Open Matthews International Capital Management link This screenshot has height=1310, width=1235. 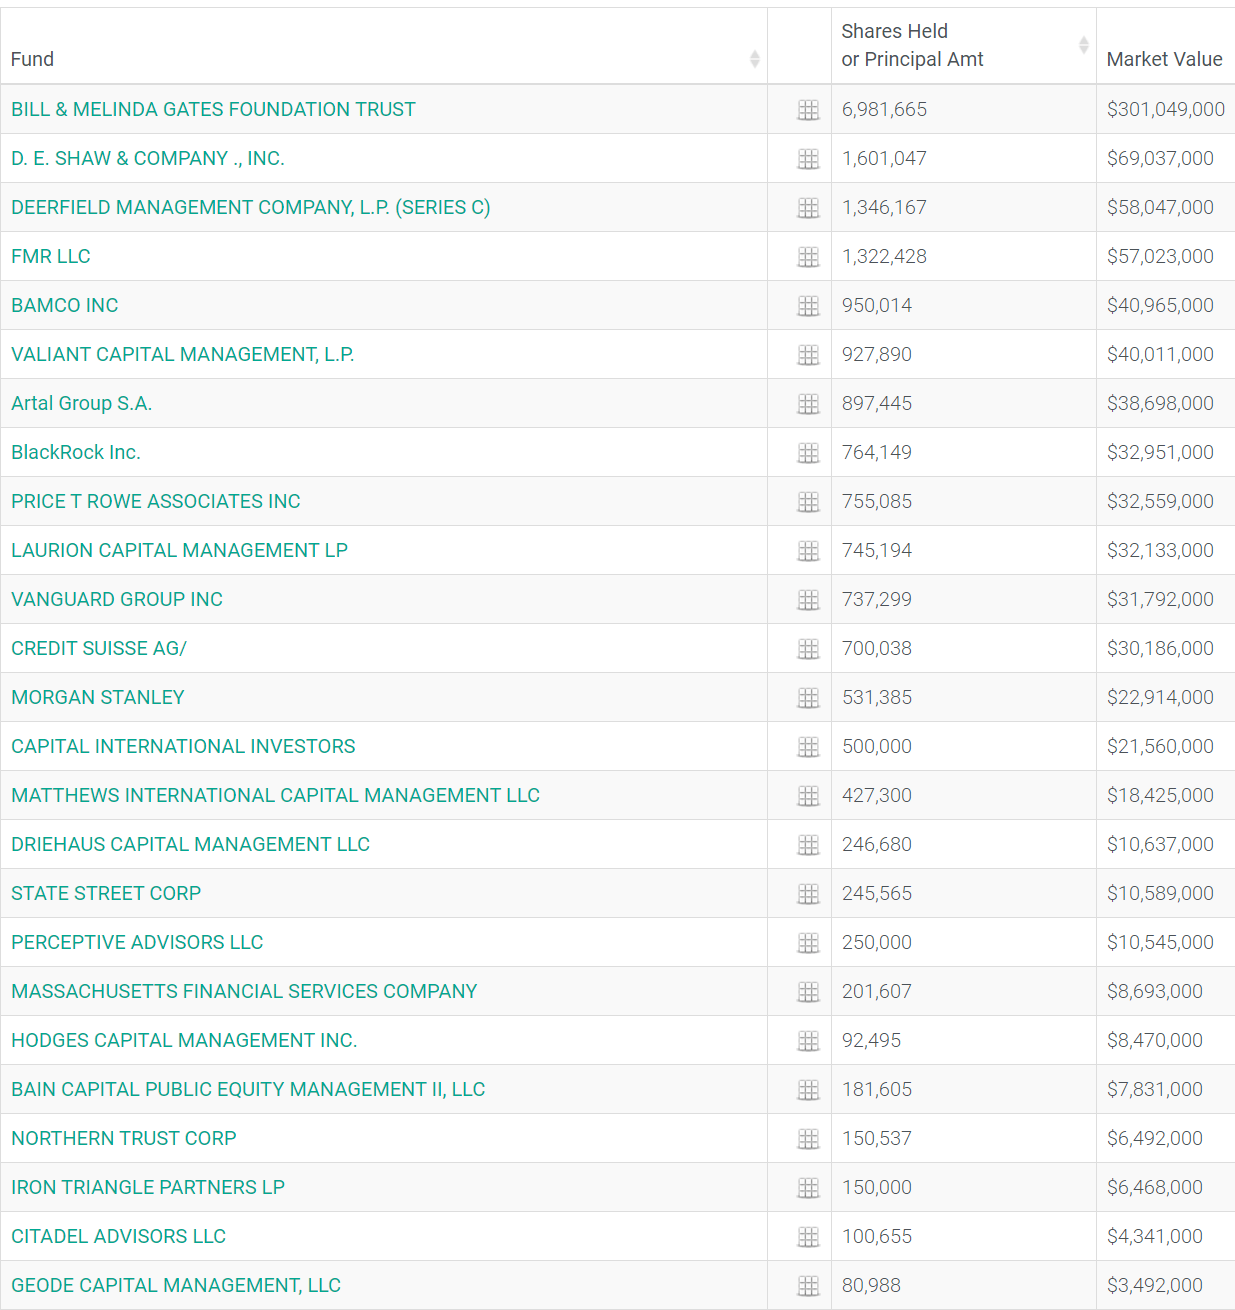click(276, 795)
